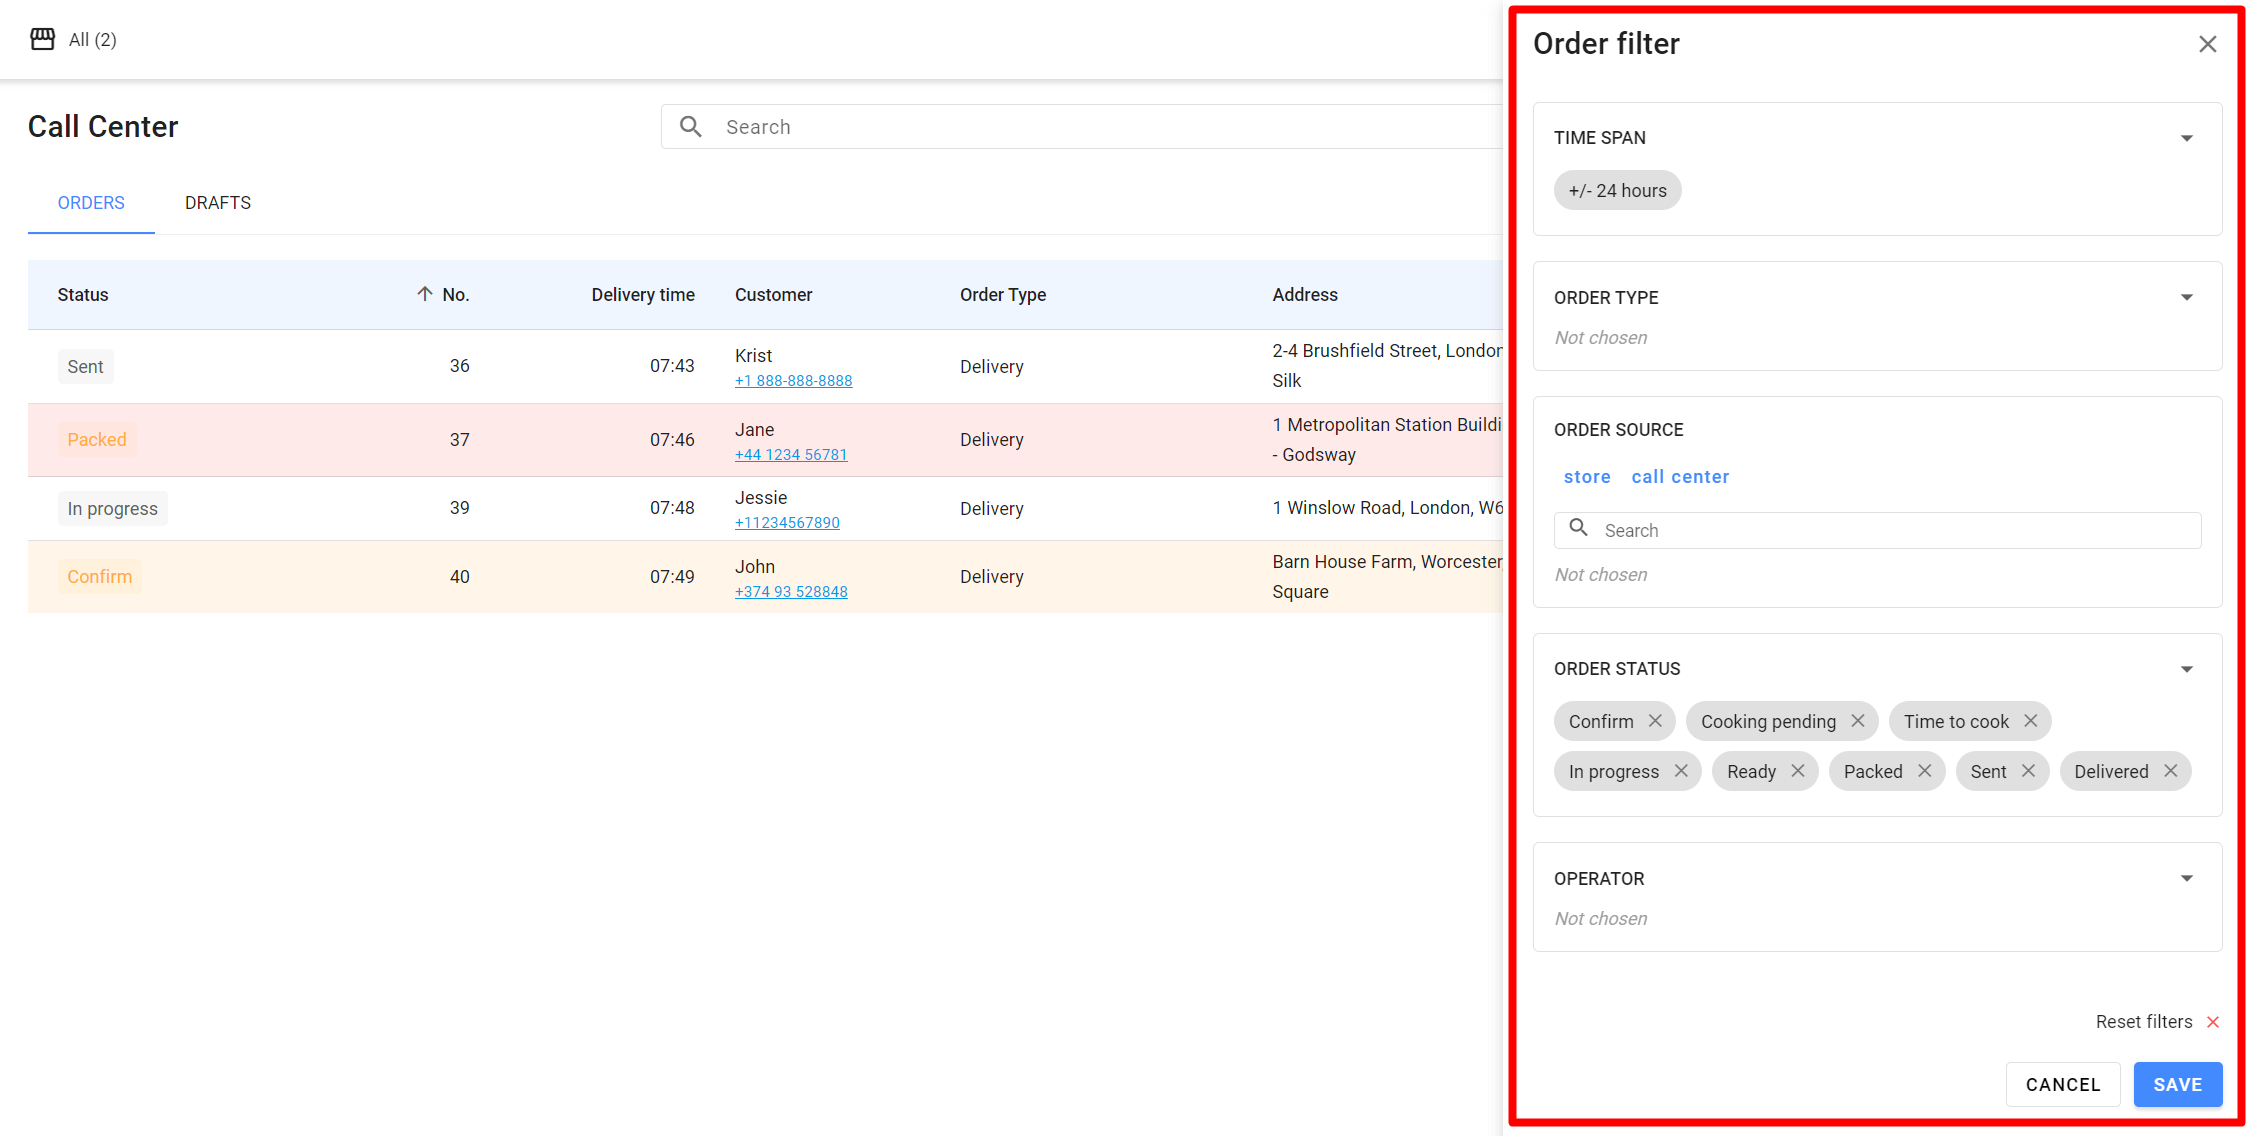The width and height of the screenshot is (2250, 1136).
Task: Remove the Ready status chip
Action: [x=1798, y=771]
